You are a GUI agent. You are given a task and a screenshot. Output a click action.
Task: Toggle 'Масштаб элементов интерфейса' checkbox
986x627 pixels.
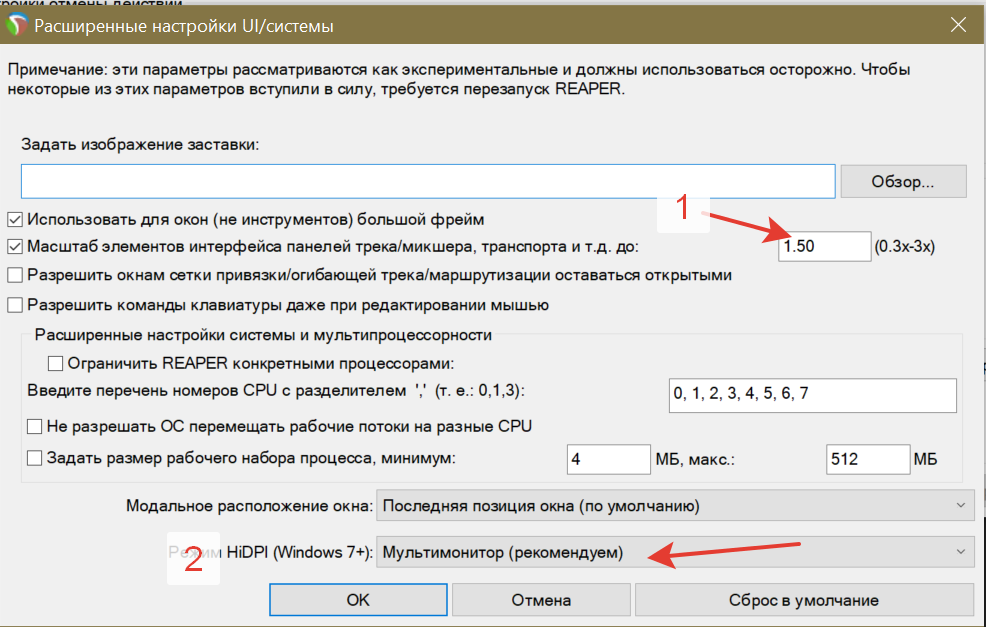(x=15, y=247)
